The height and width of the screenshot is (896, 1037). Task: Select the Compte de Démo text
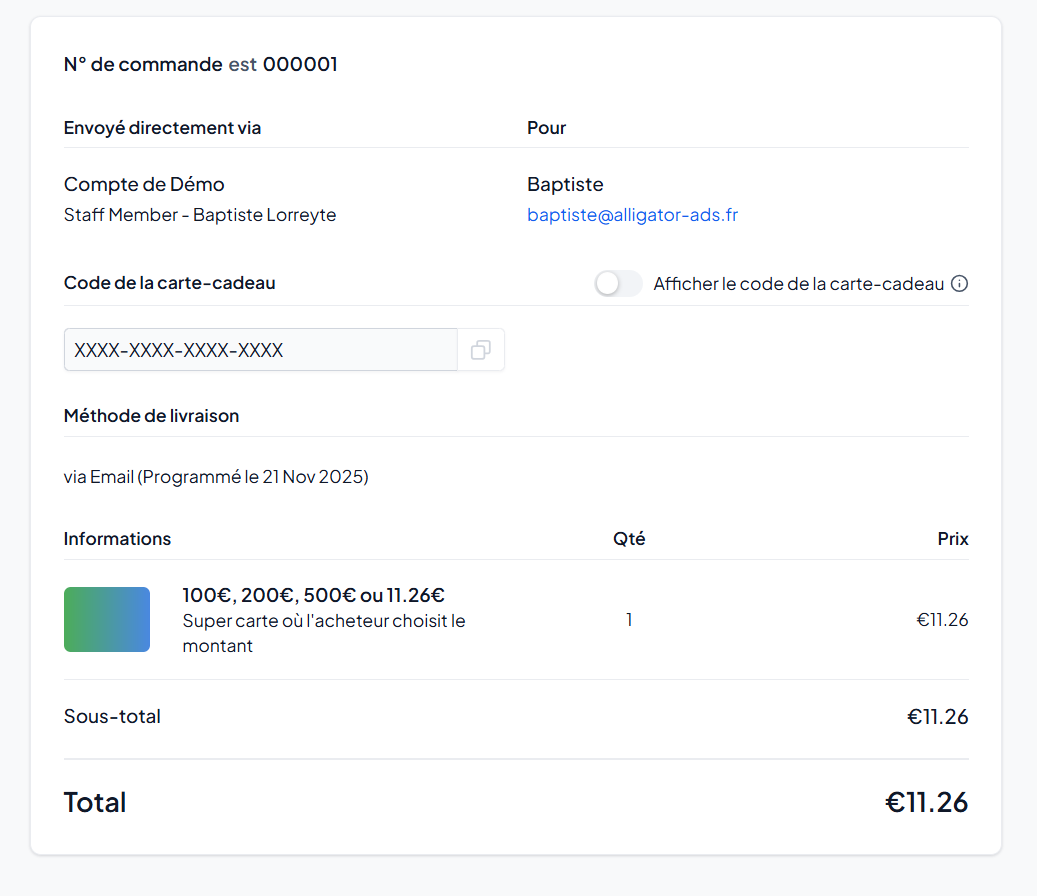point(144,184)
